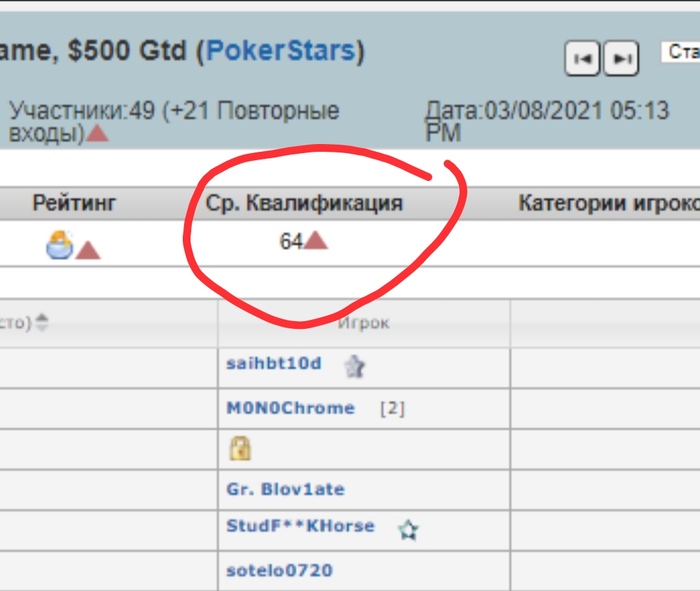700x591 pixels.
Task: Click the Ср. Квалификация column header
Action: [x=304, y=203]
